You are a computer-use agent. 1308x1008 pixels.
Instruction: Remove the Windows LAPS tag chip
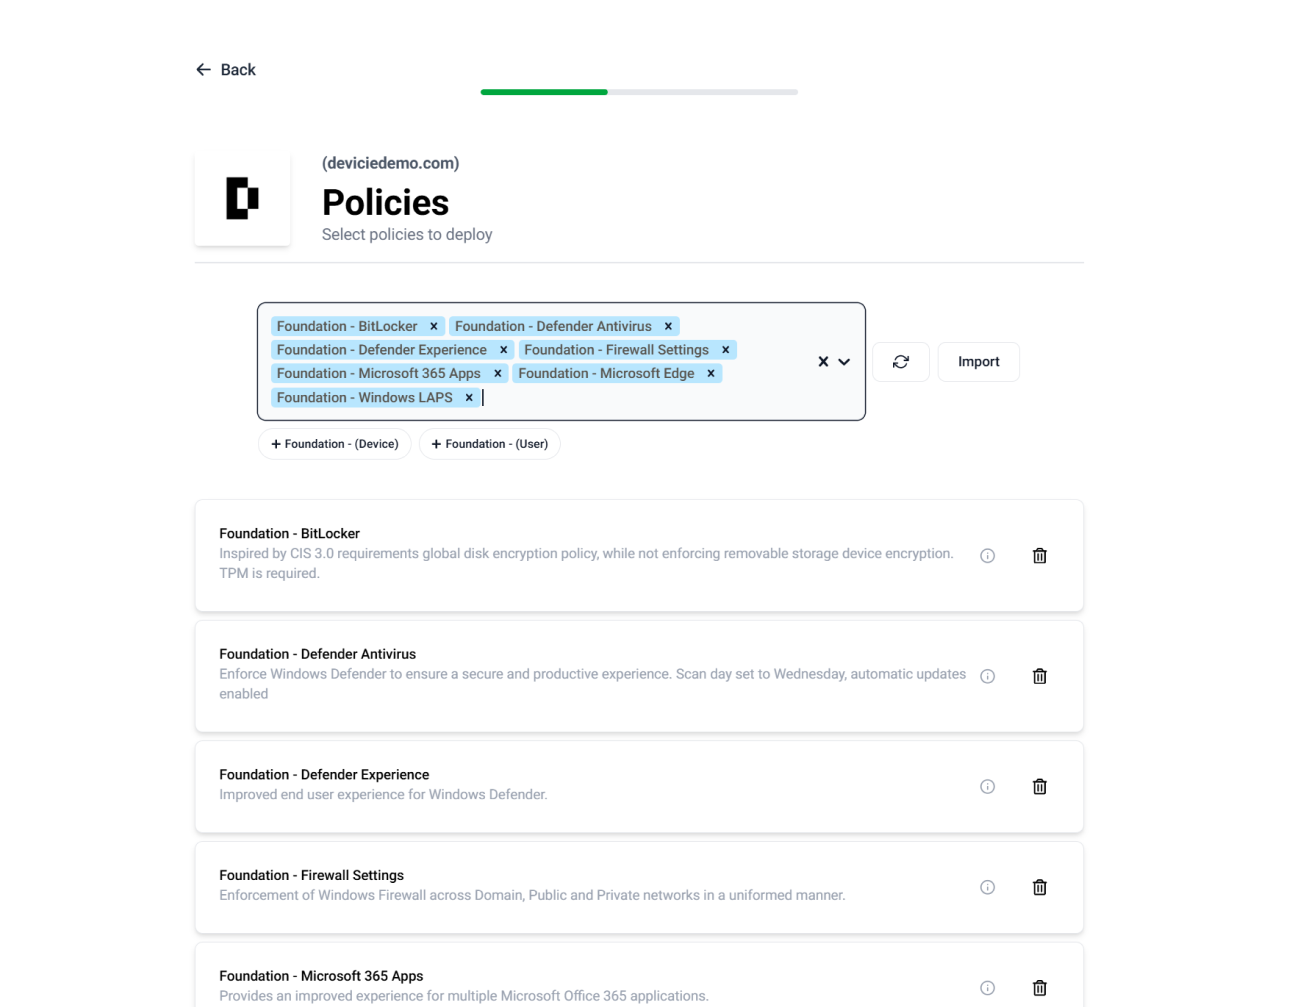tap(469, 398)
